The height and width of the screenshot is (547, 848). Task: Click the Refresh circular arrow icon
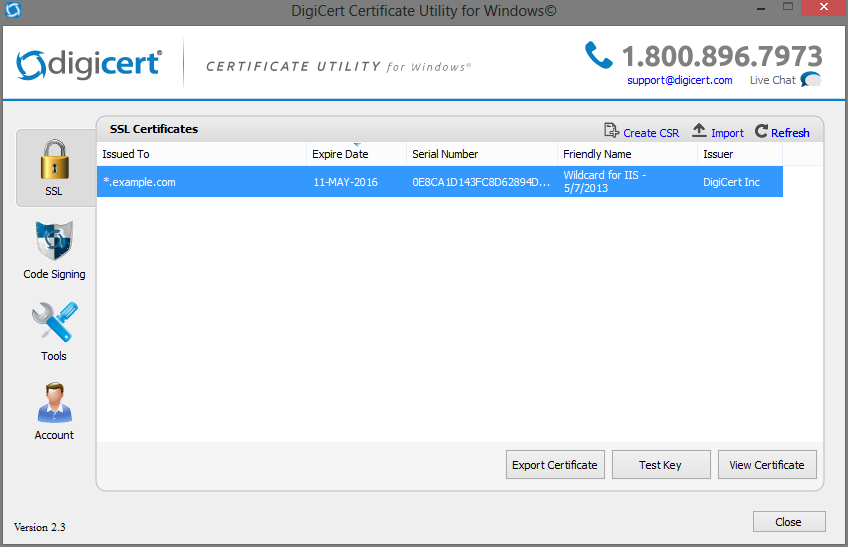tap(761, 131)
